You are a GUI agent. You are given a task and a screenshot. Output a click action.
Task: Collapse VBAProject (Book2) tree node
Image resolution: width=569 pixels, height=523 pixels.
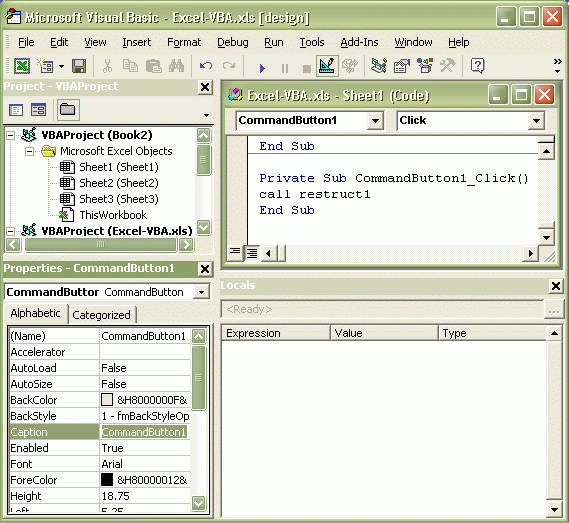pos(11,135)
